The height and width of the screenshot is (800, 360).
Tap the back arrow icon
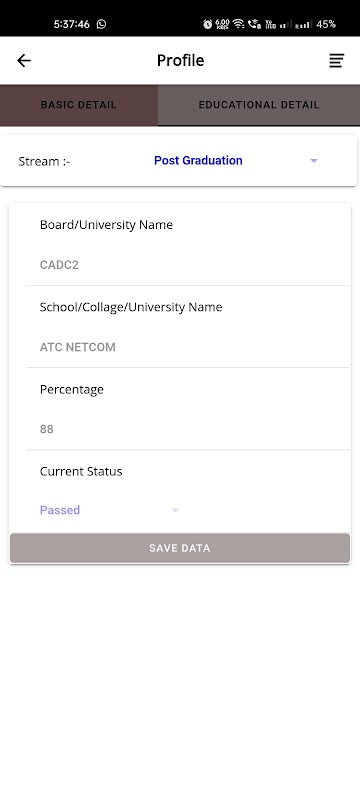coord(23,61)
